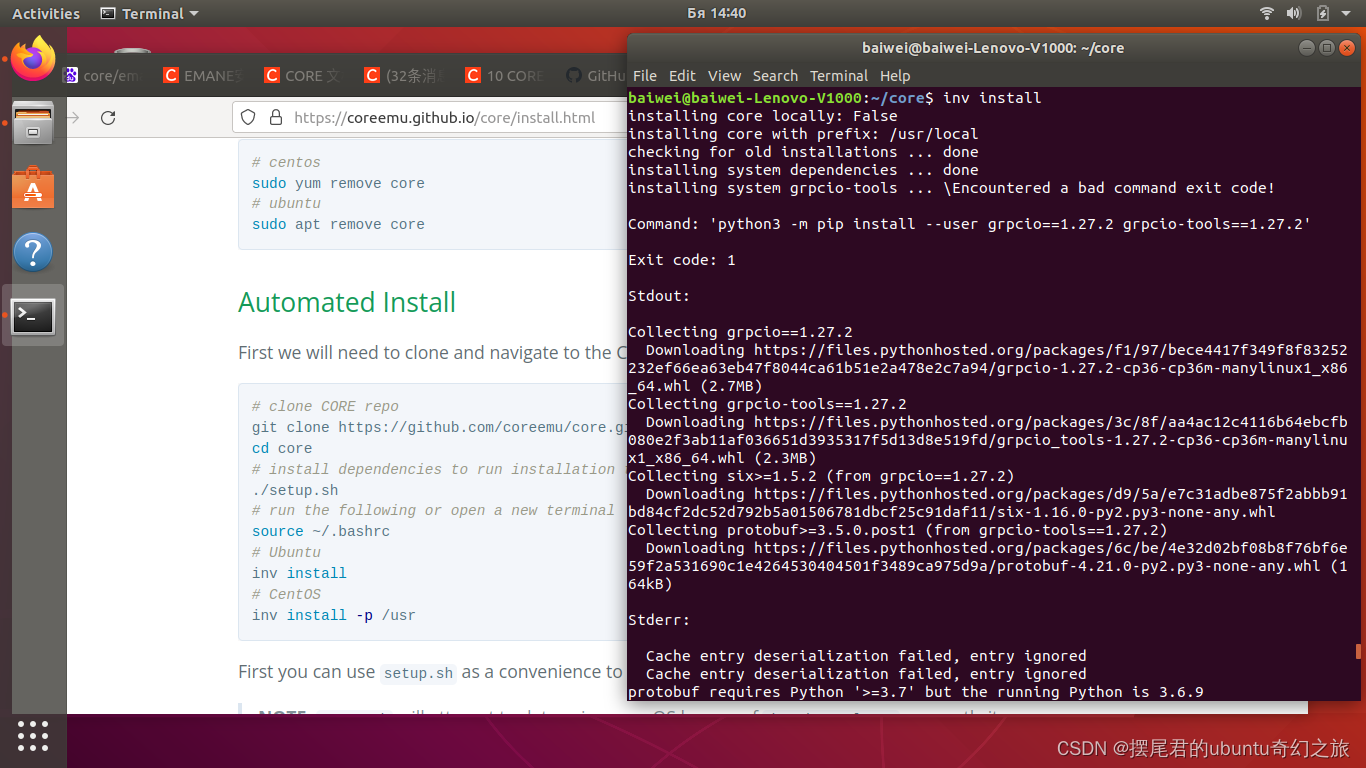Click the Wi-Fi status icon
This screenshot has width=1366, height=768.
coord(1267,14)
